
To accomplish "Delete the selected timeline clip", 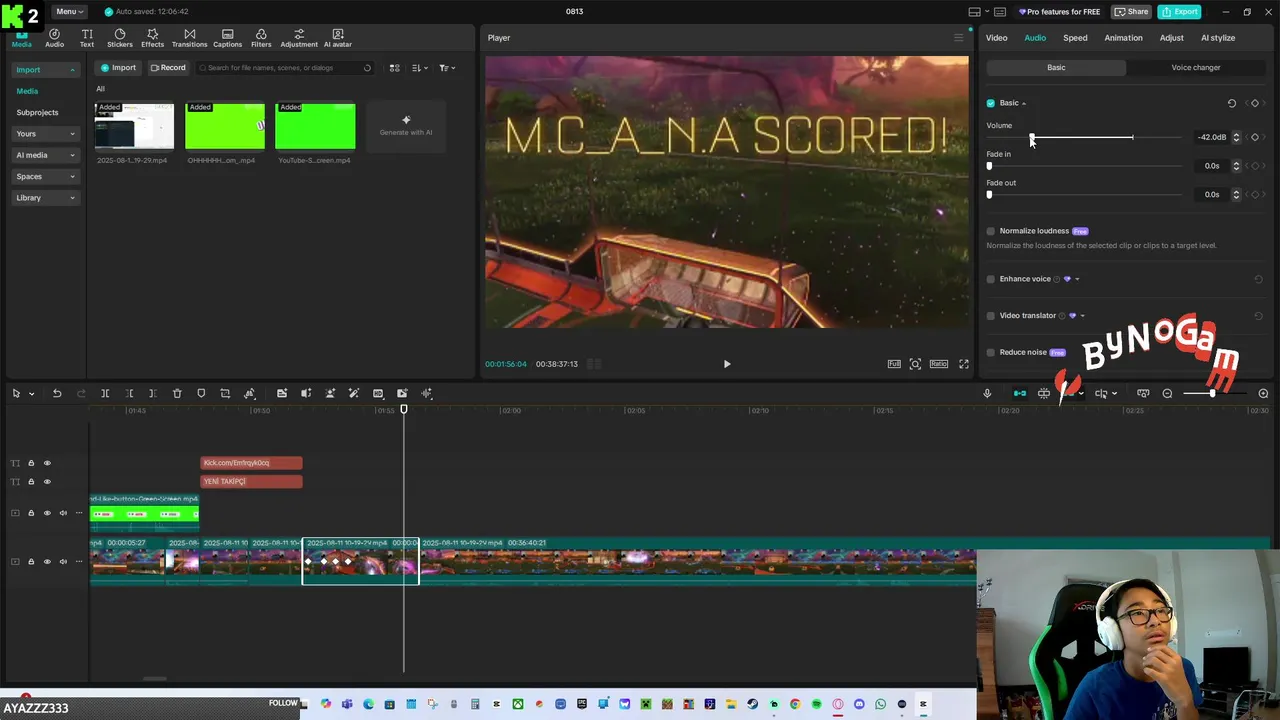I will point(177,393).
